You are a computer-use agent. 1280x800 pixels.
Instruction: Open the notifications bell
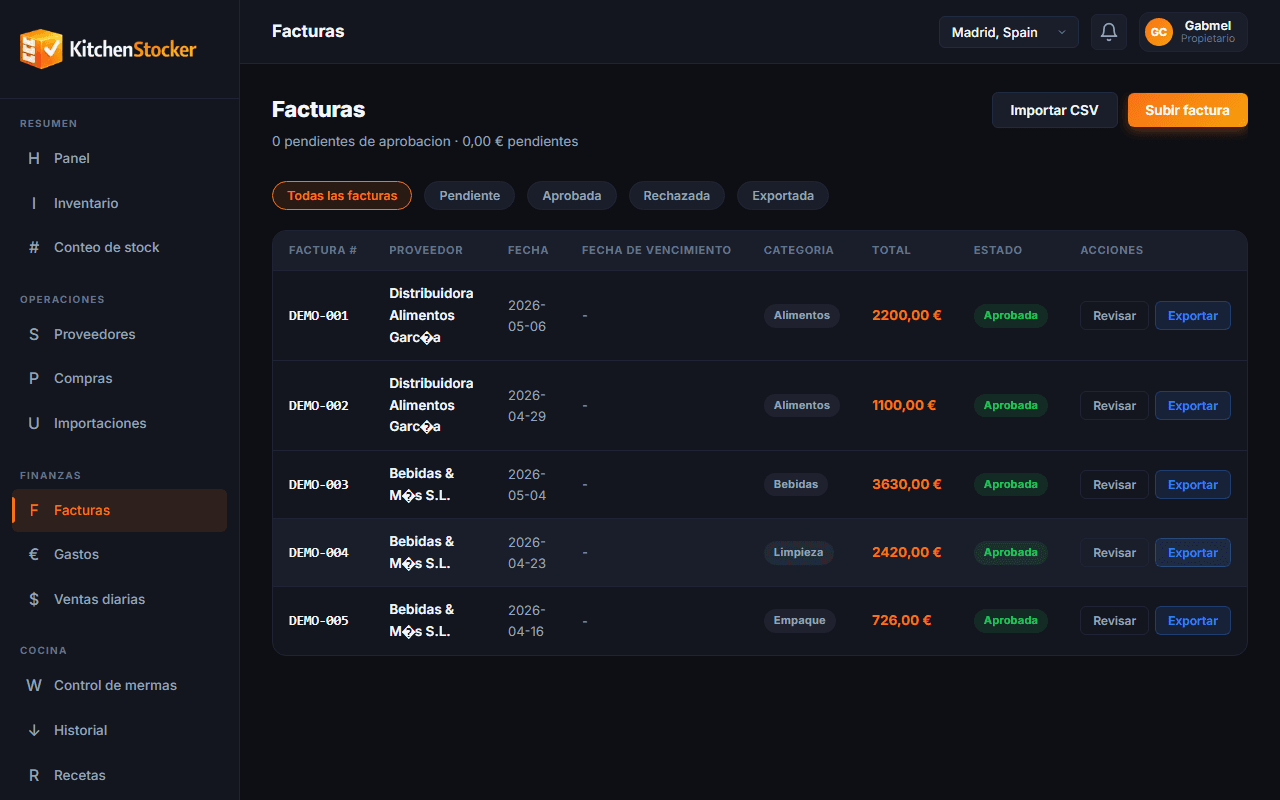coord(1109,32)
